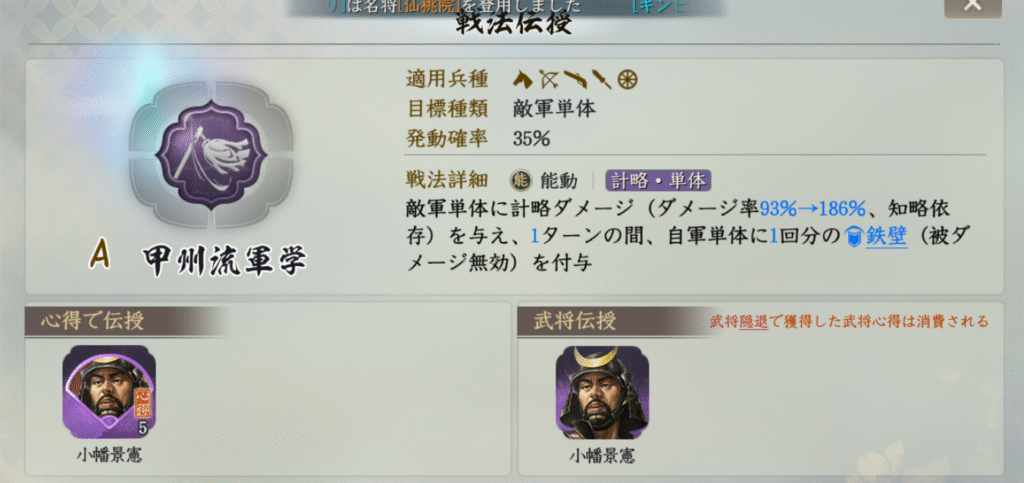This screenshot has width=1024, height=483.
Task: Click the 能動 active-type round icon
Action: (520, 179)
